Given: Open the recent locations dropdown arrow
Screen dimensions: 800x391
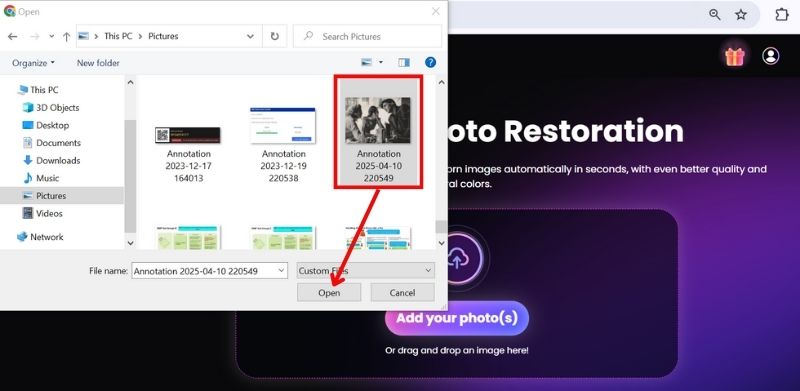Looking at the screenshot, I should click(52, 36).
